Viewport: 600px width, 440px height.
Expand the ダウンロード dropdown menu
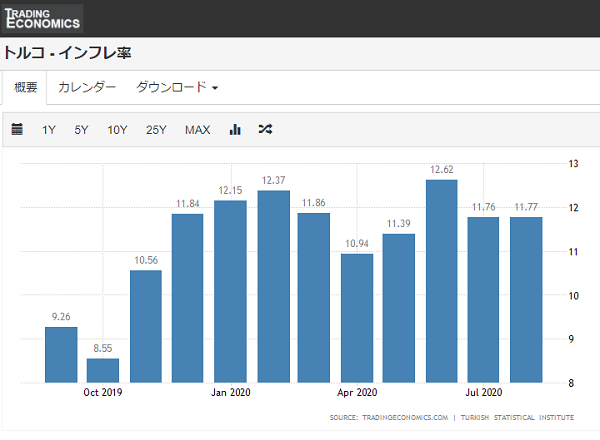click(x=177, y=87)
